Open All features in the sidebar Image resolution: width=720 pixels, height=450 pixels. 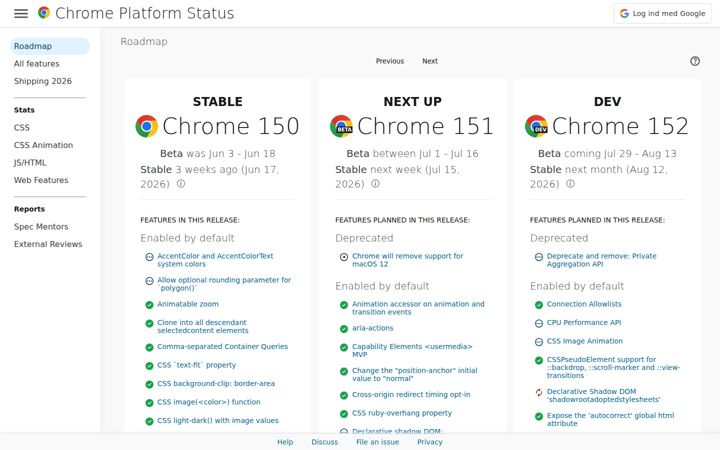coord(36,64)
